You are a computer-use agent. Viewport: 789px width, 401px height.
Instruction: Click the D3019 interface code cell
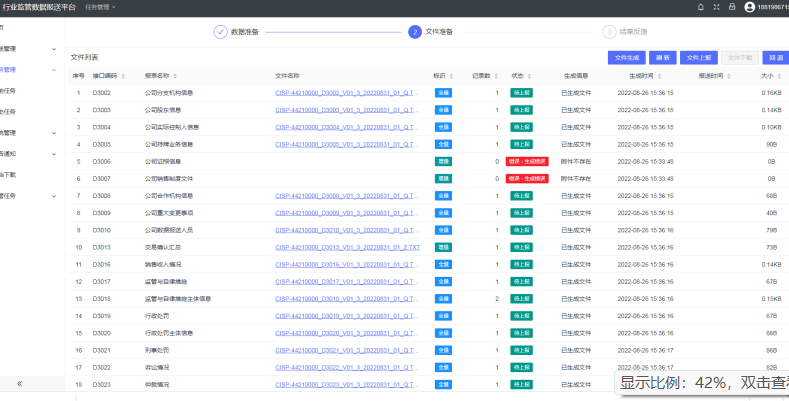(x=102, y=316)
